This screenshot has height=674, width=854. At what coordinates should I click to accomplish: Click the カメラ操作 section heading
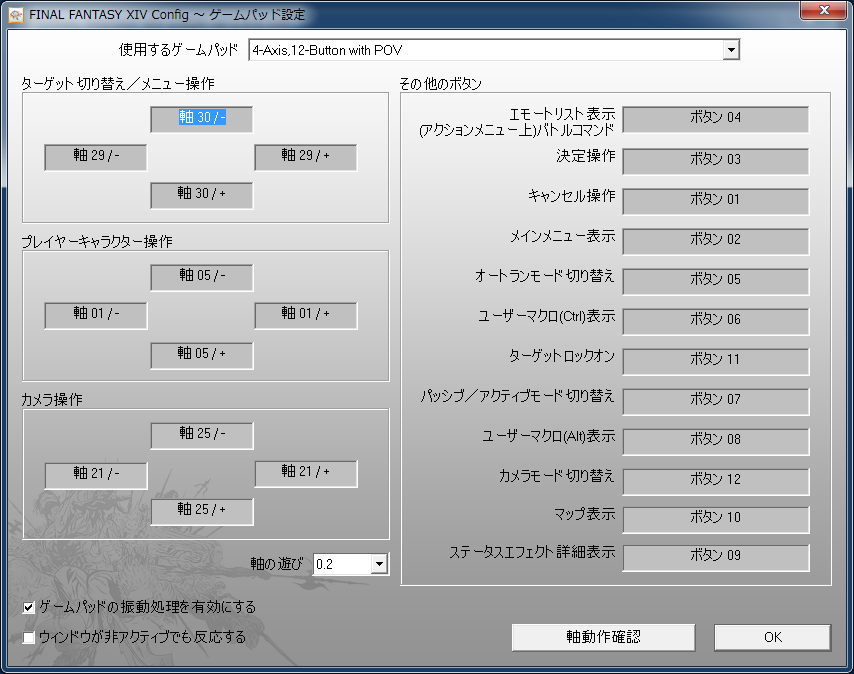[52, 400]
